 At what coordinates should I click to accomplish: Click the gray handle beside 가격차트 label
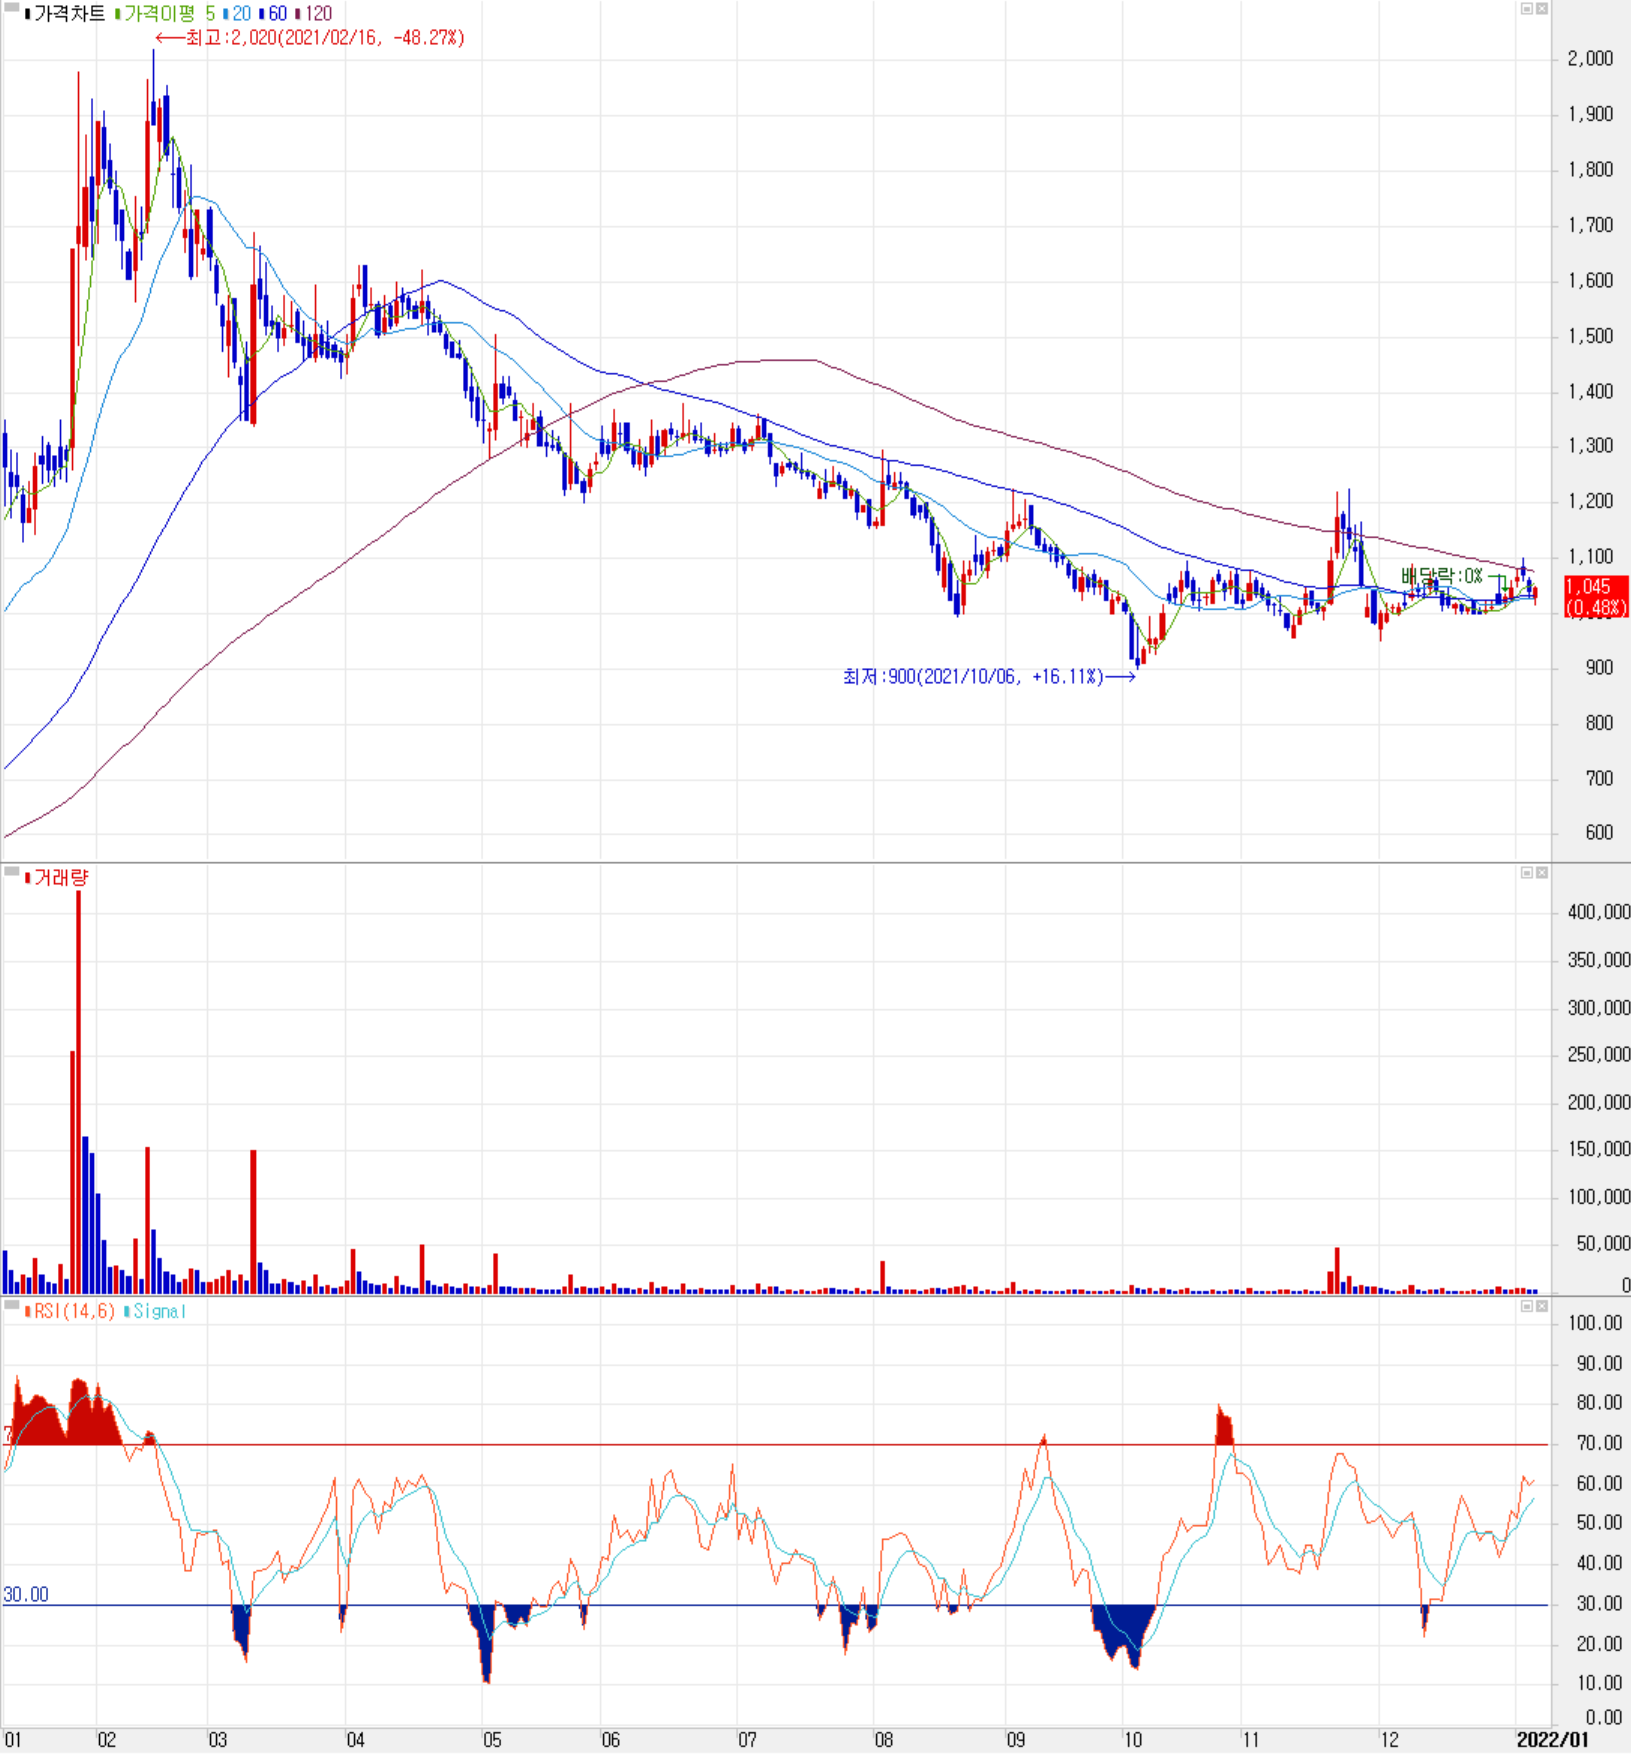click(12, 9)
